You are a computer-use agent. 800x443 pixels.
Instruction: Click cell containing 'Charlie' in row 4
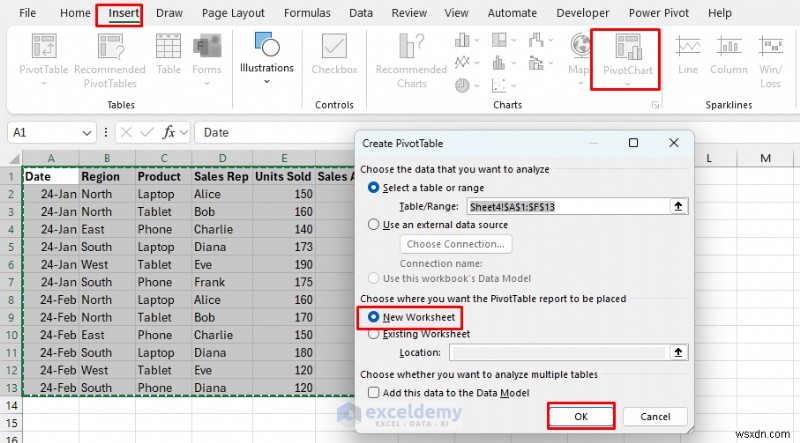tap(222, 229)
